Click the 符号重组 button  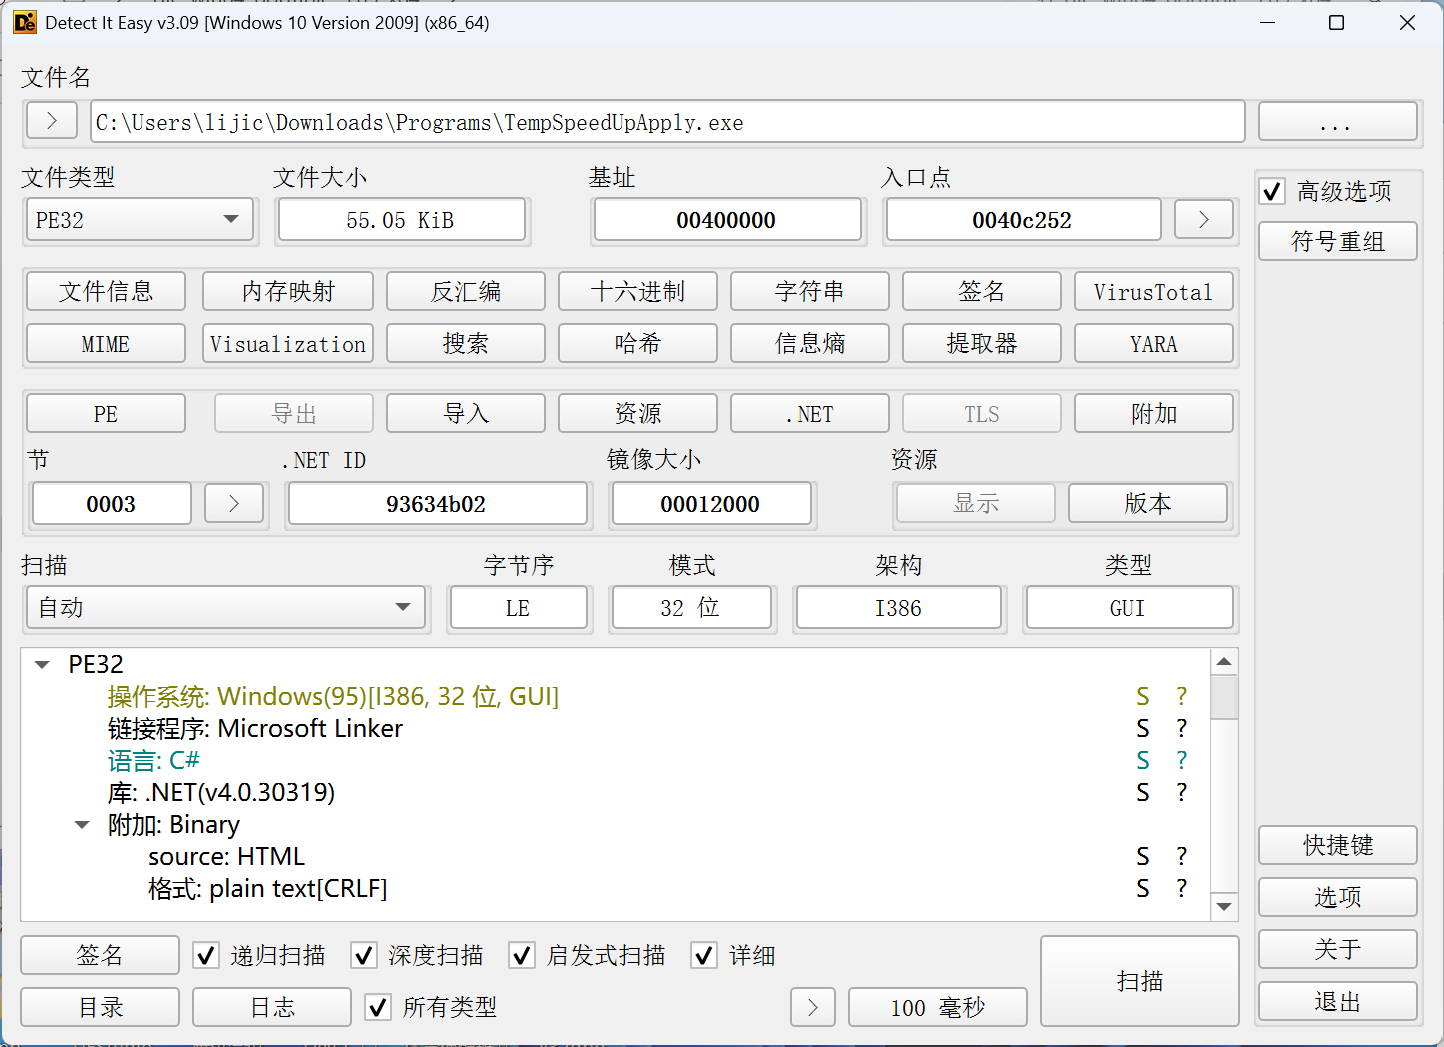tap(1338, 241)
